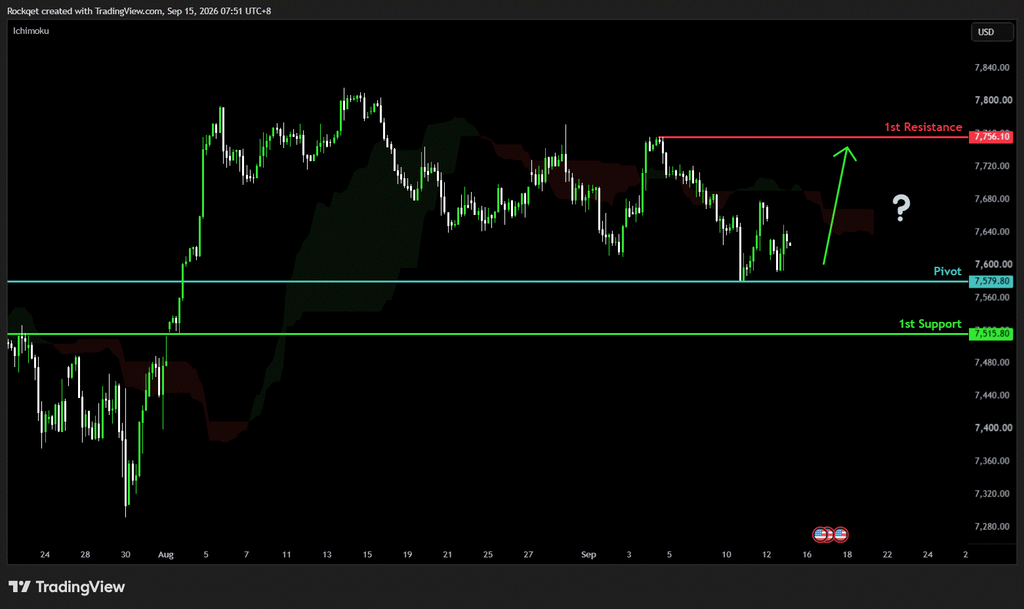Click the Aug label on time axis
The width and height of the screenshot is (1024, 609).
tap(166, 555)
